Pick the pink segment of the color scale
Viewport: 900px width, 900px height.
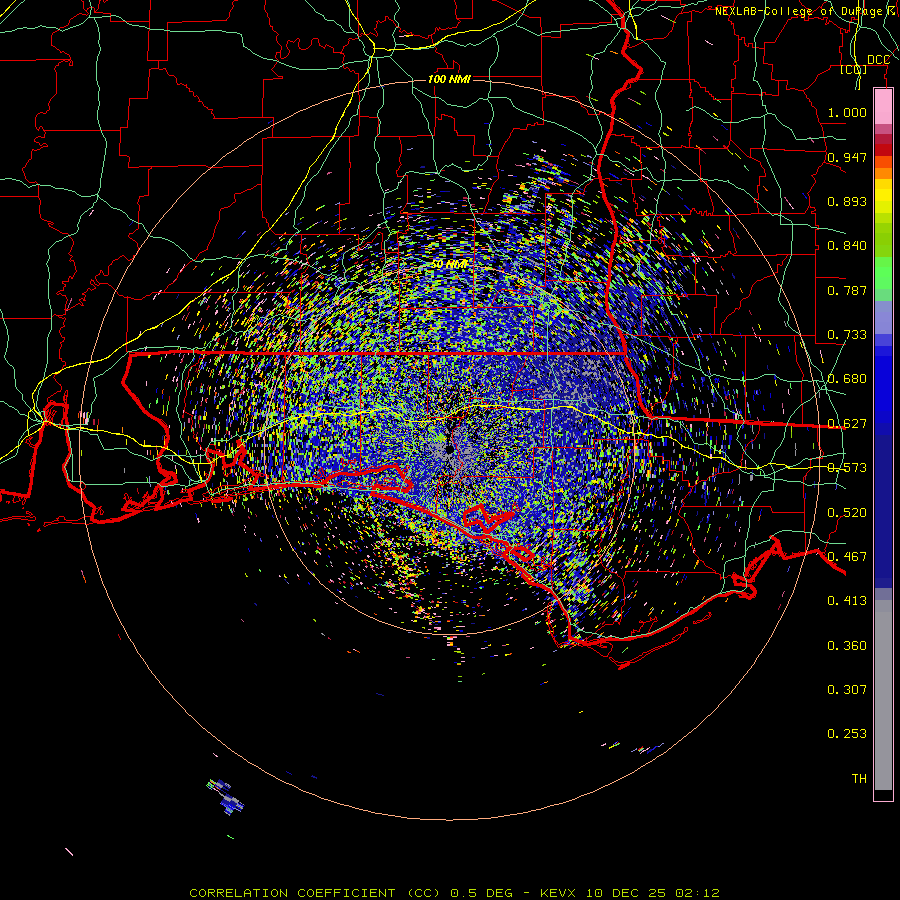(x=883, y=107)
